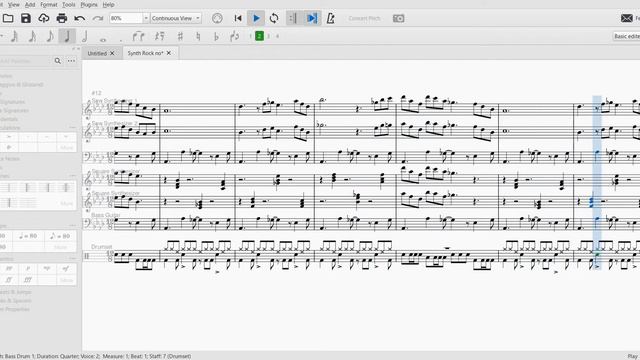Viewport: 640px width, 360px height.
Task: Save the score with the floppy disk icon
Action: 26,18
